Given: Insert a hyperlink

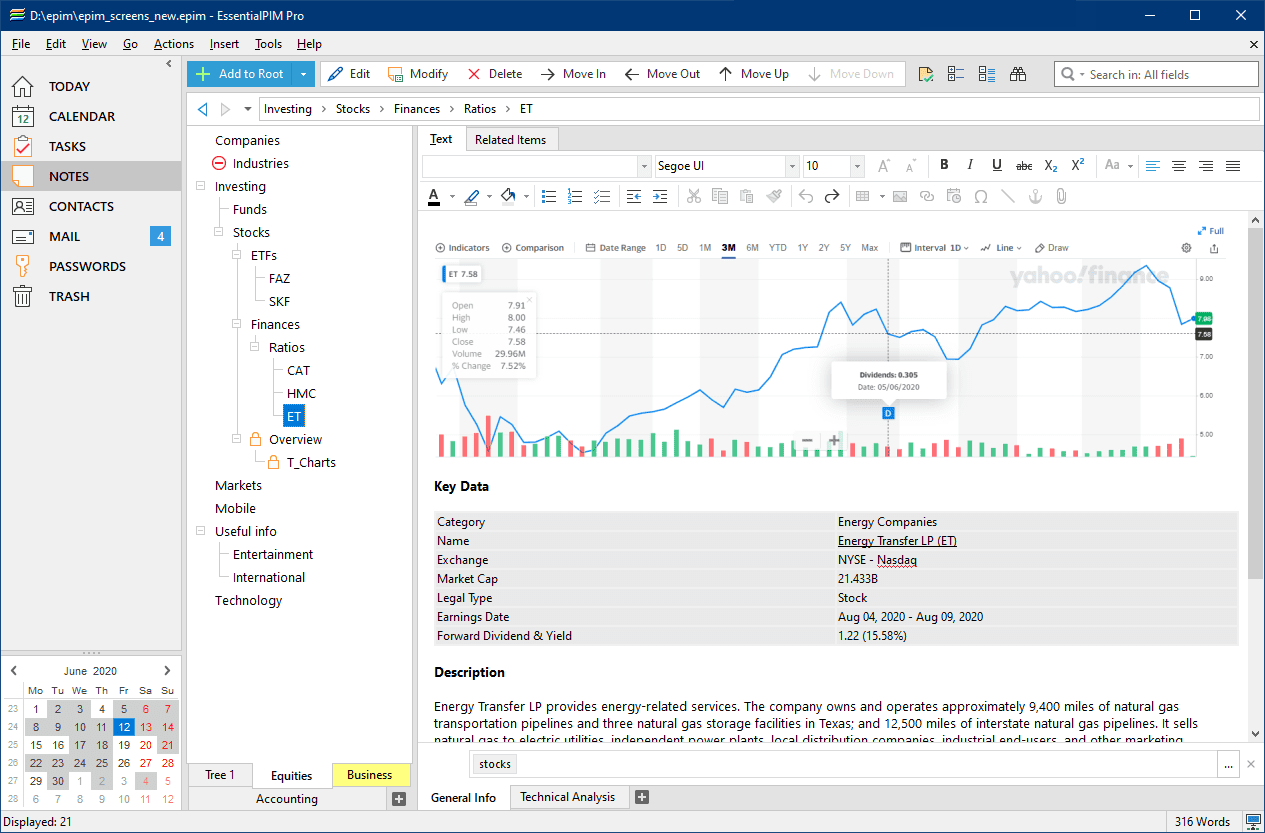Looking at the screenshot, I should click(x=927, y=197).
